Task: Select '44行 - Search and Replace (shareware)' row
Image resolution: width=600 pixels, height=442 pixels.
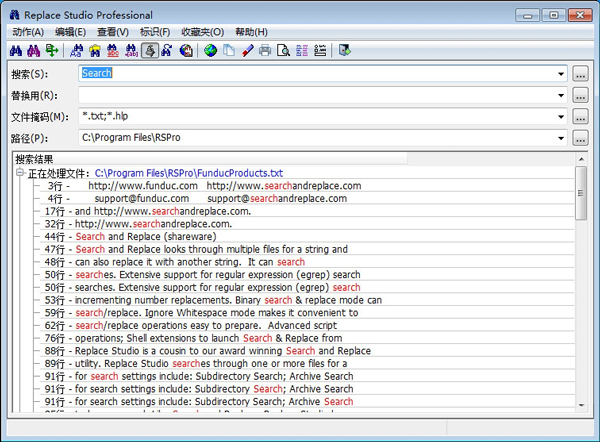Action: coord(307,236)
